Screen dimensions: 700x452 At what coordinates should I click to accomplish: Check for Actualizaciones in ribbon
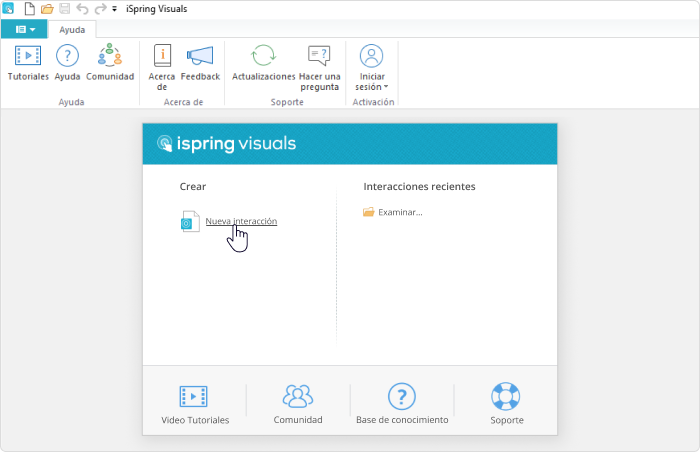[263, 63]
